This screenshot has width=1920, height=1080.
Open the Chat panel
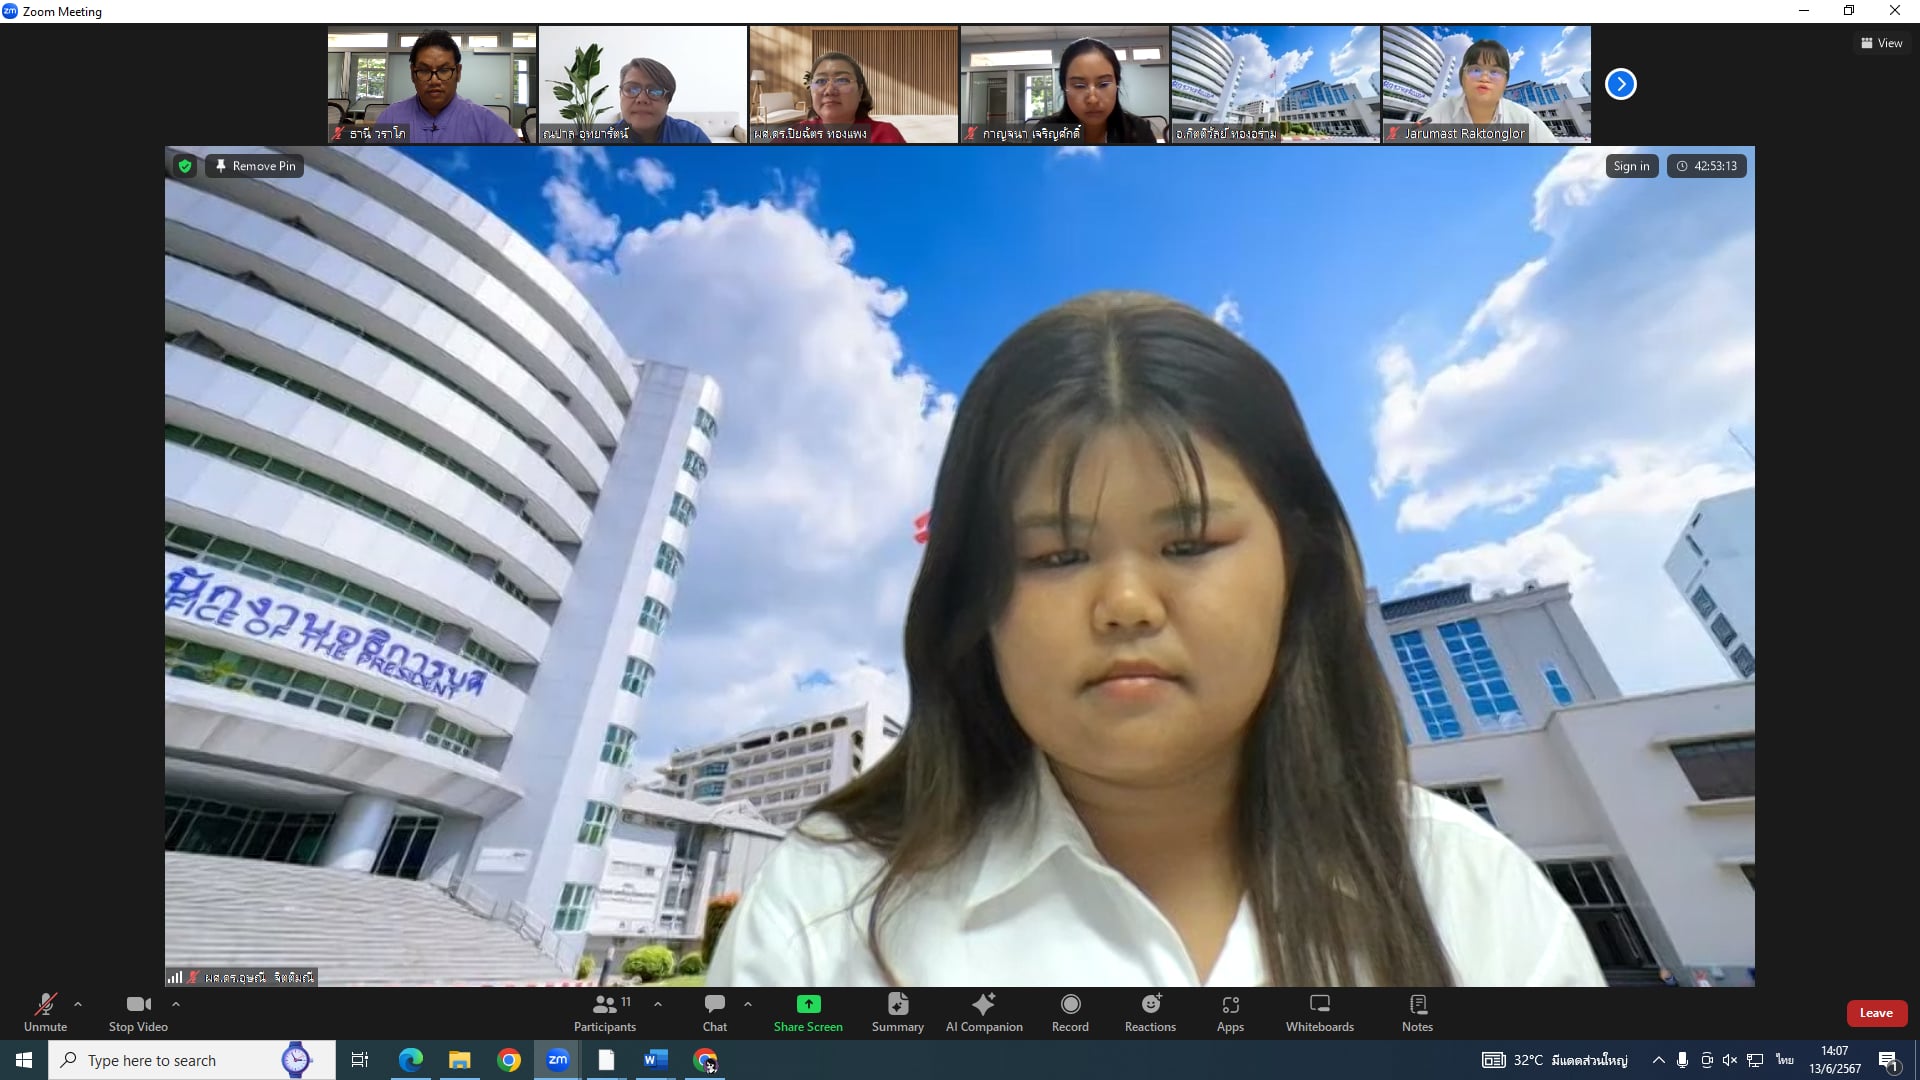pos(714,1012)
